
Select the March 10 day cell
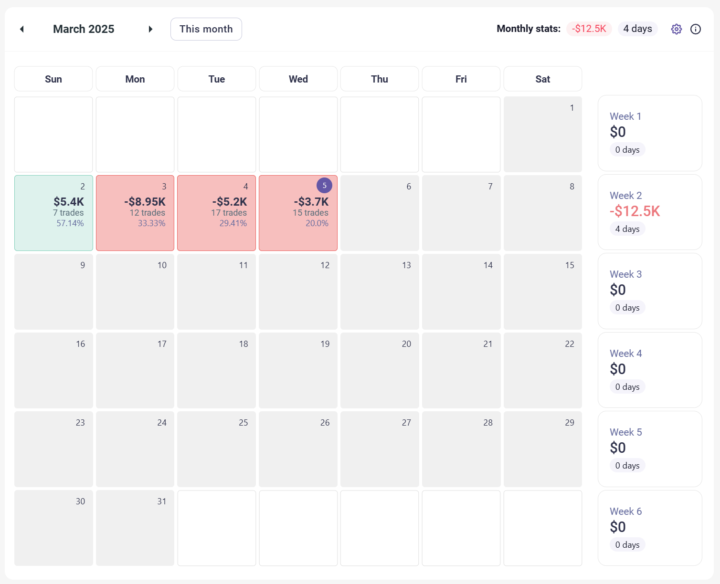coord(135,292)
